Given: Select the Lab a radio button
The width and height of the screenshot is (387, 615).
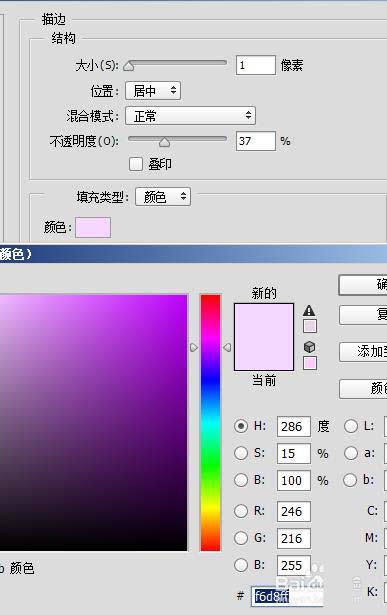Looking at the screenshot, I should click(351, 453).
